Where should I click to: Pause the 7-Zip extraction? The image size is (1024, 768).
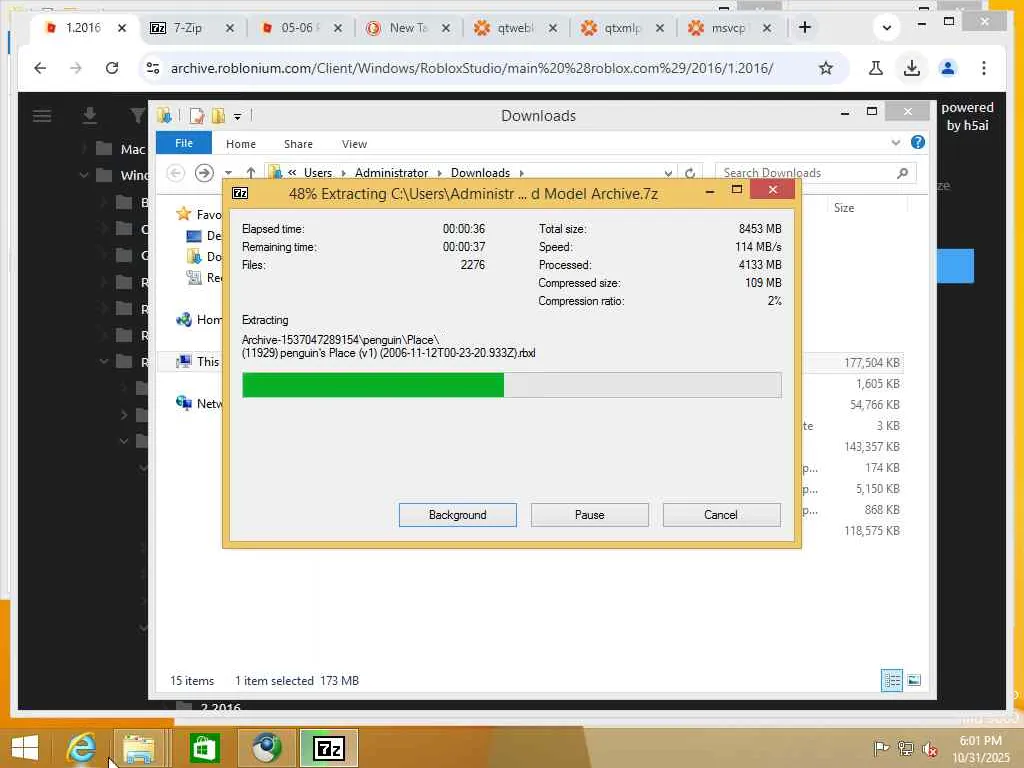click(x=589, y=515)
